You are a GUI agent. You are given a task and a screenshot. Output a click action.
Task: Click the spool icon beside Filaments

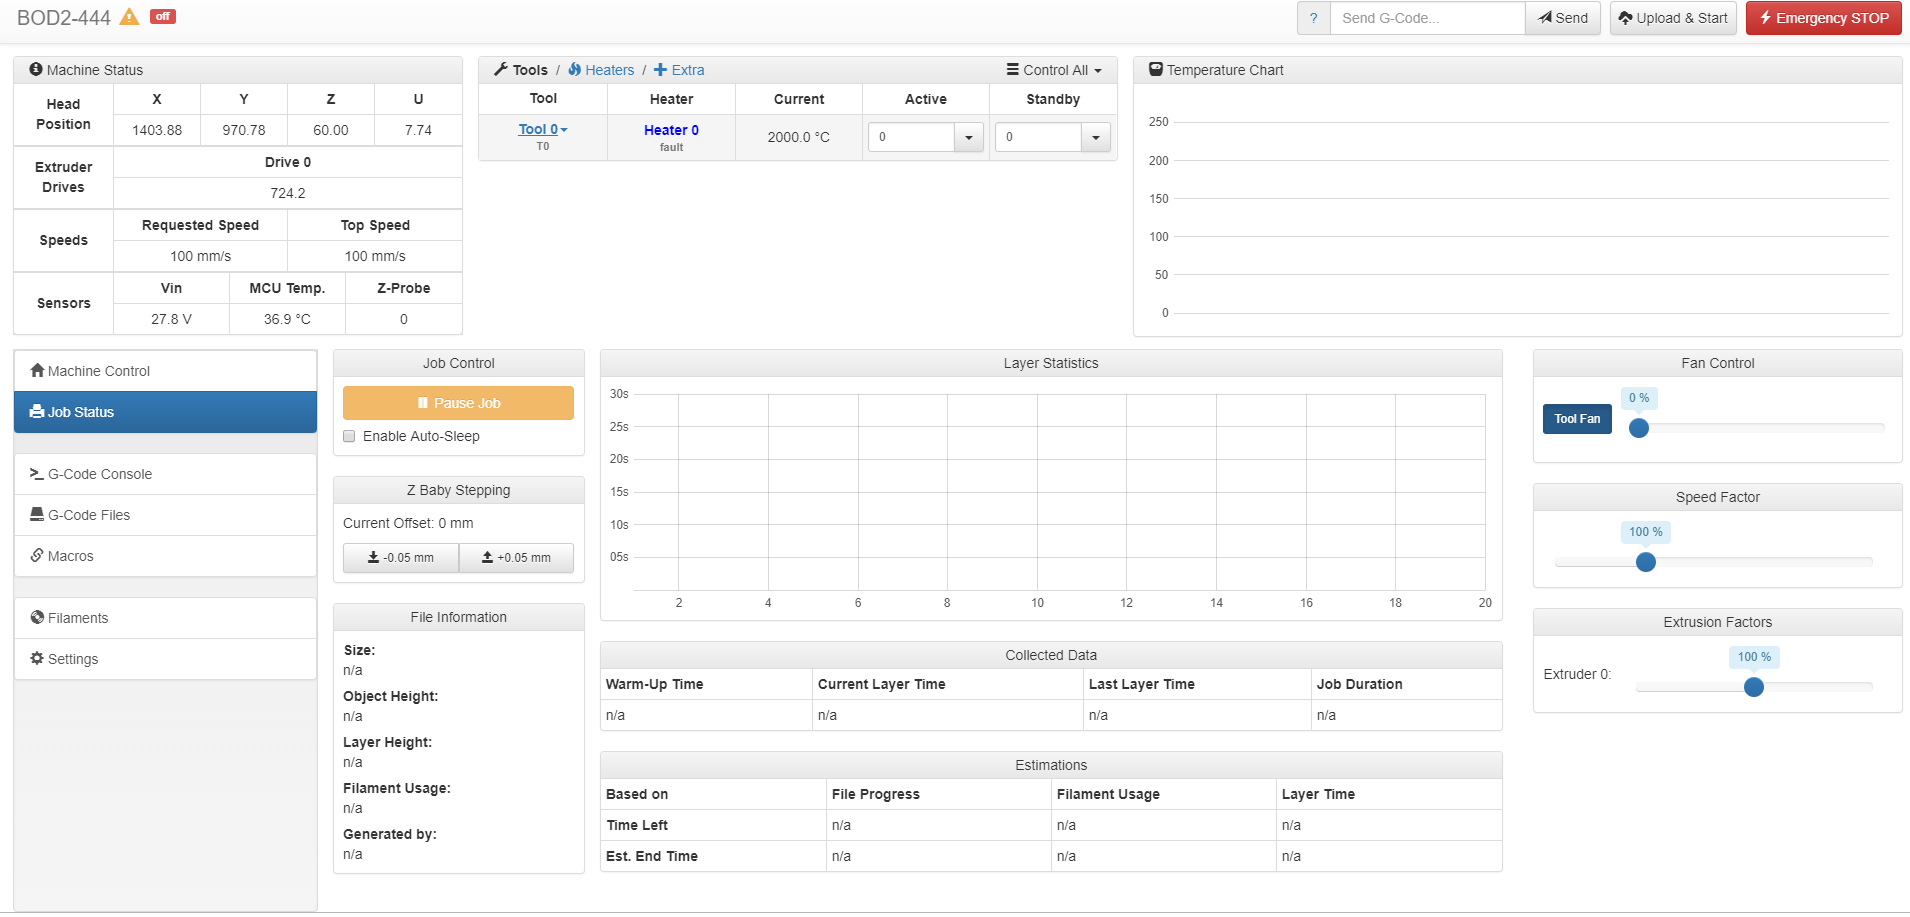tap(37, 617)
